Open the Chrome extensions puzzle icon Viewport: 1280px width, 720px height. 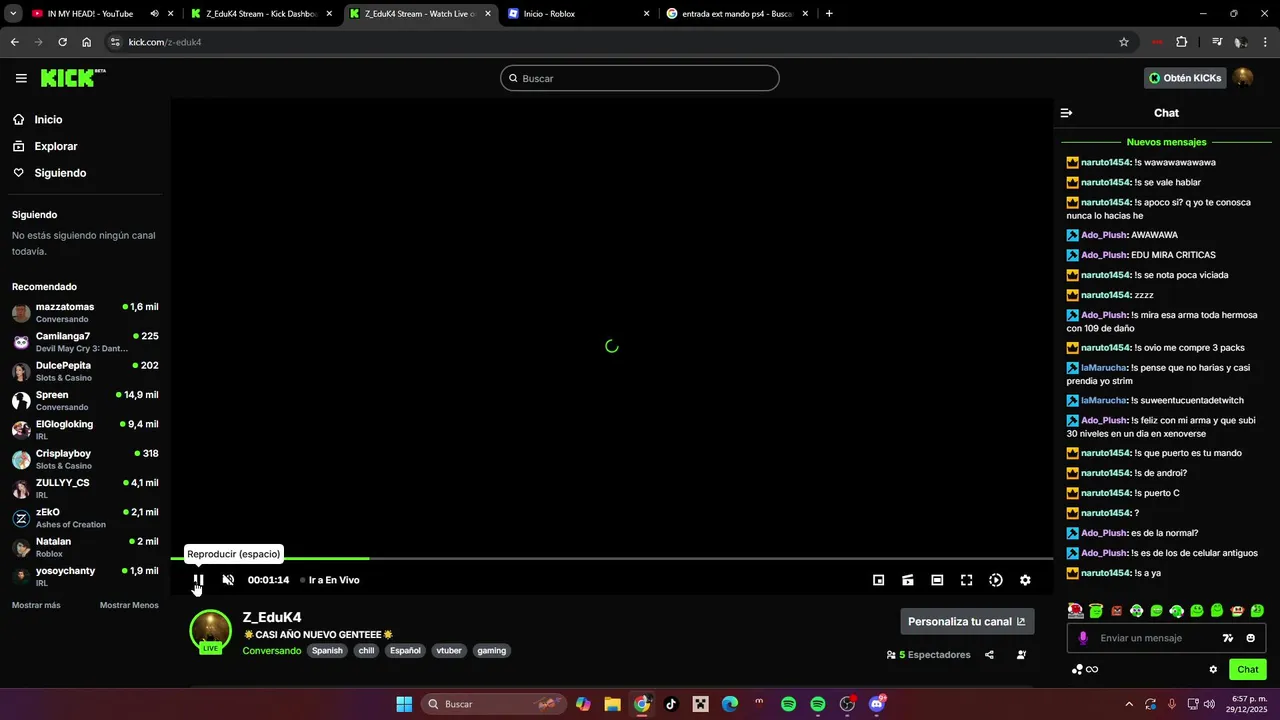tap(1182, 42)
